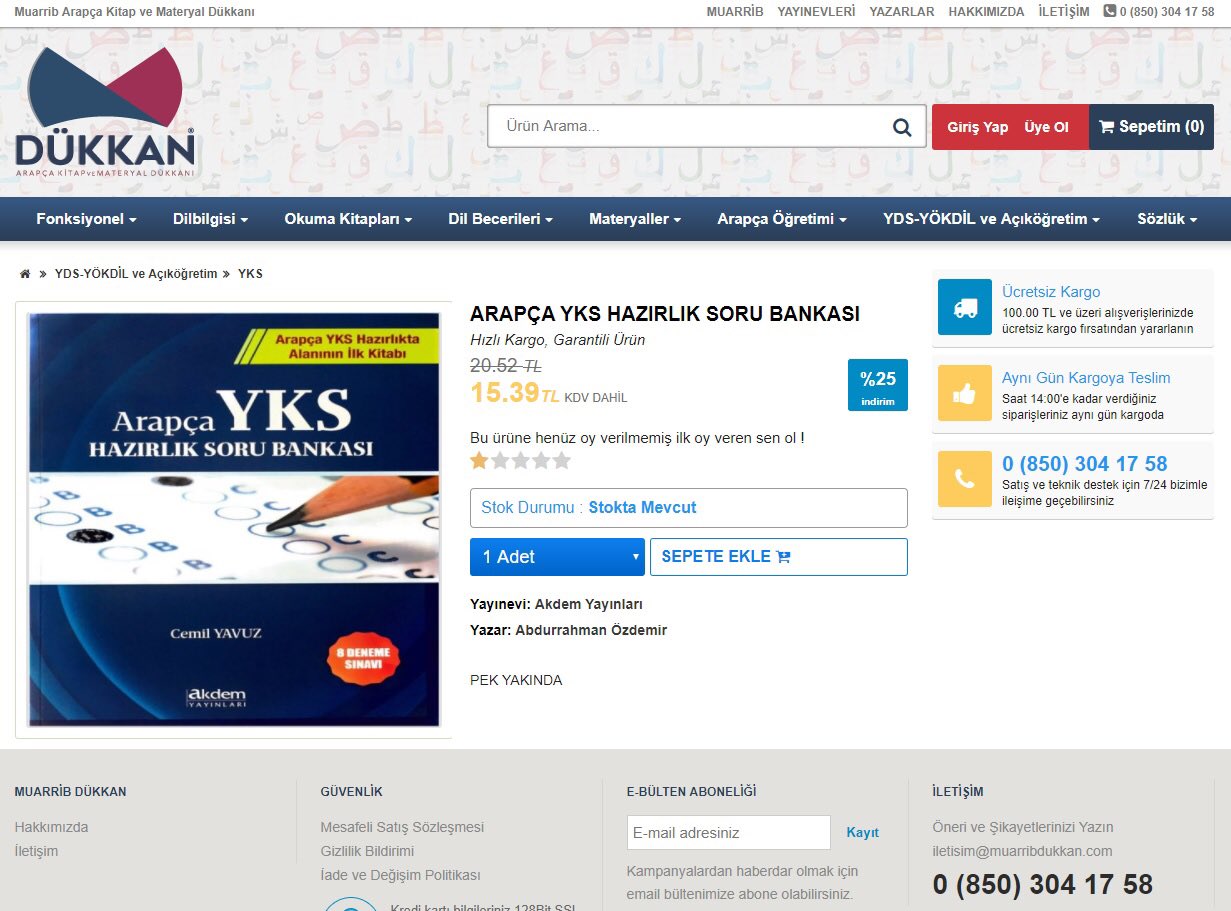The image size is (1231, 911).
Task: Open the Sepetim (0) cart
Action: (1152, 127)
